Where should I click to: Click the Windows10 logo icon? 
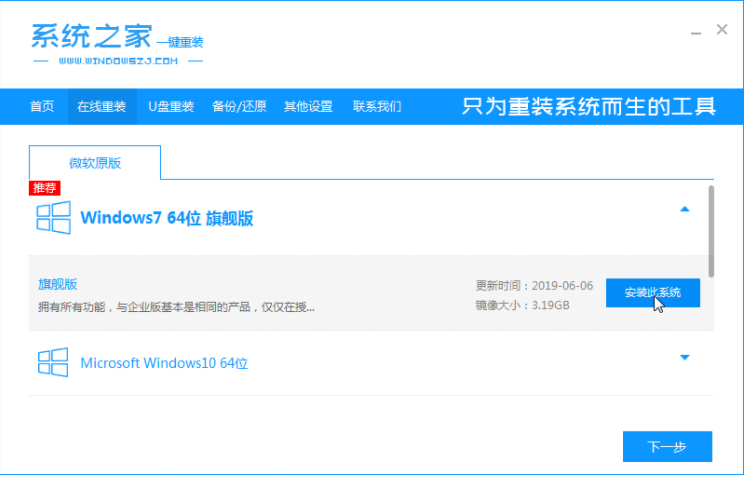53,362
